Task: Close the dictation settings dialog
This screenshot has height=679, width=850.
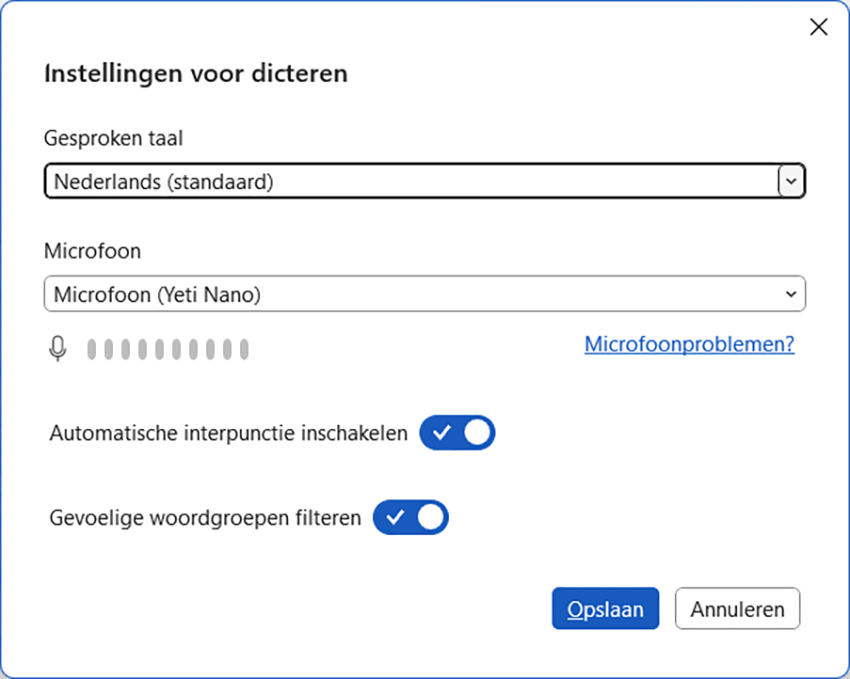Action: coord(818,27)
